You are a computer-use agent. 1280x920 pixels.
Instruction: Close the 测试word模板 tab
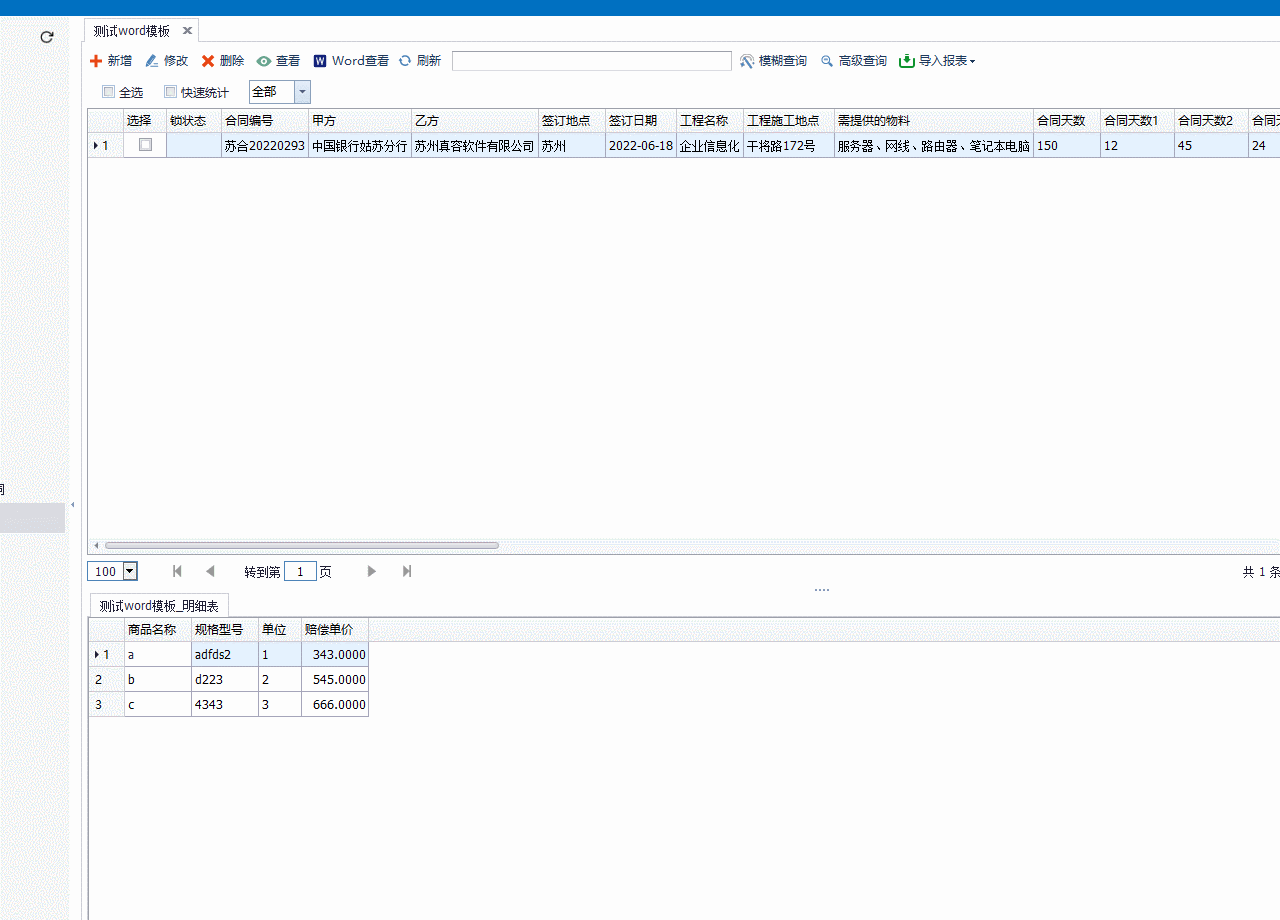(x=187, y=31)
